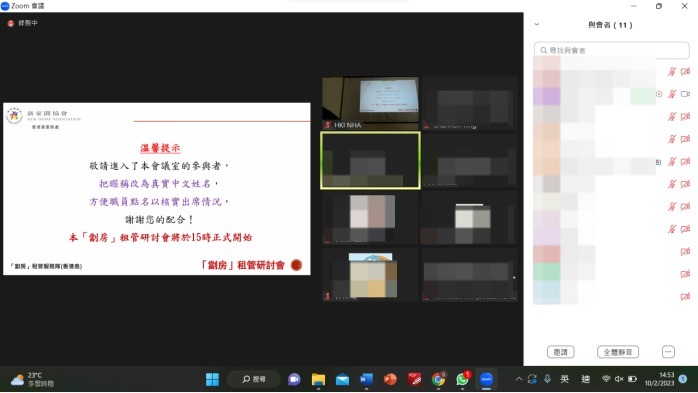Collapse the participants panel chevron
698x393 pixels.
(537, 24)
